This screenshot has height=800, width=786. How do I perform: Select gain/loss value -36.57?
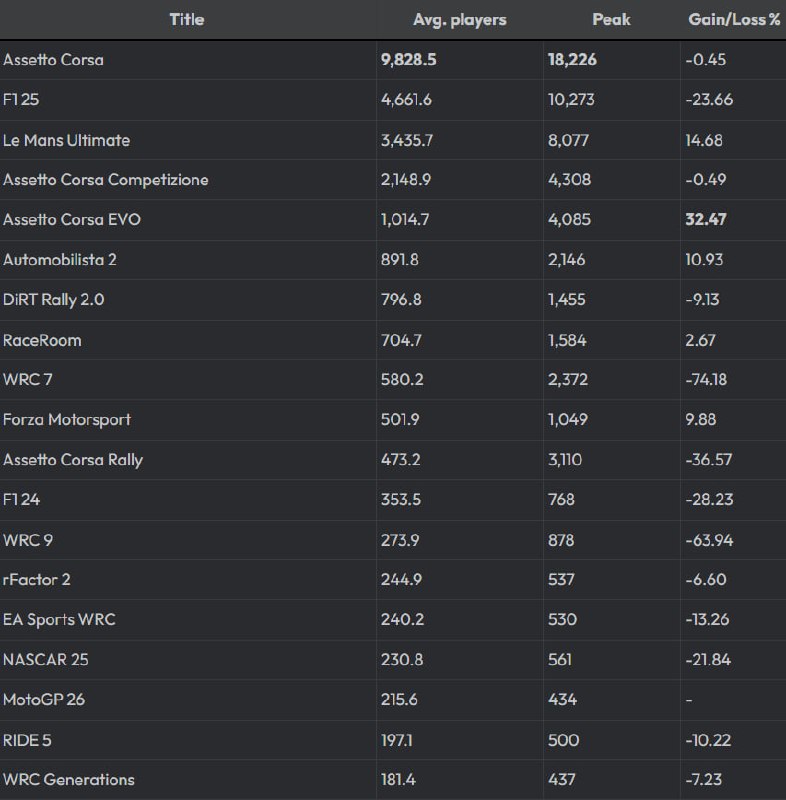coord(708,460)
